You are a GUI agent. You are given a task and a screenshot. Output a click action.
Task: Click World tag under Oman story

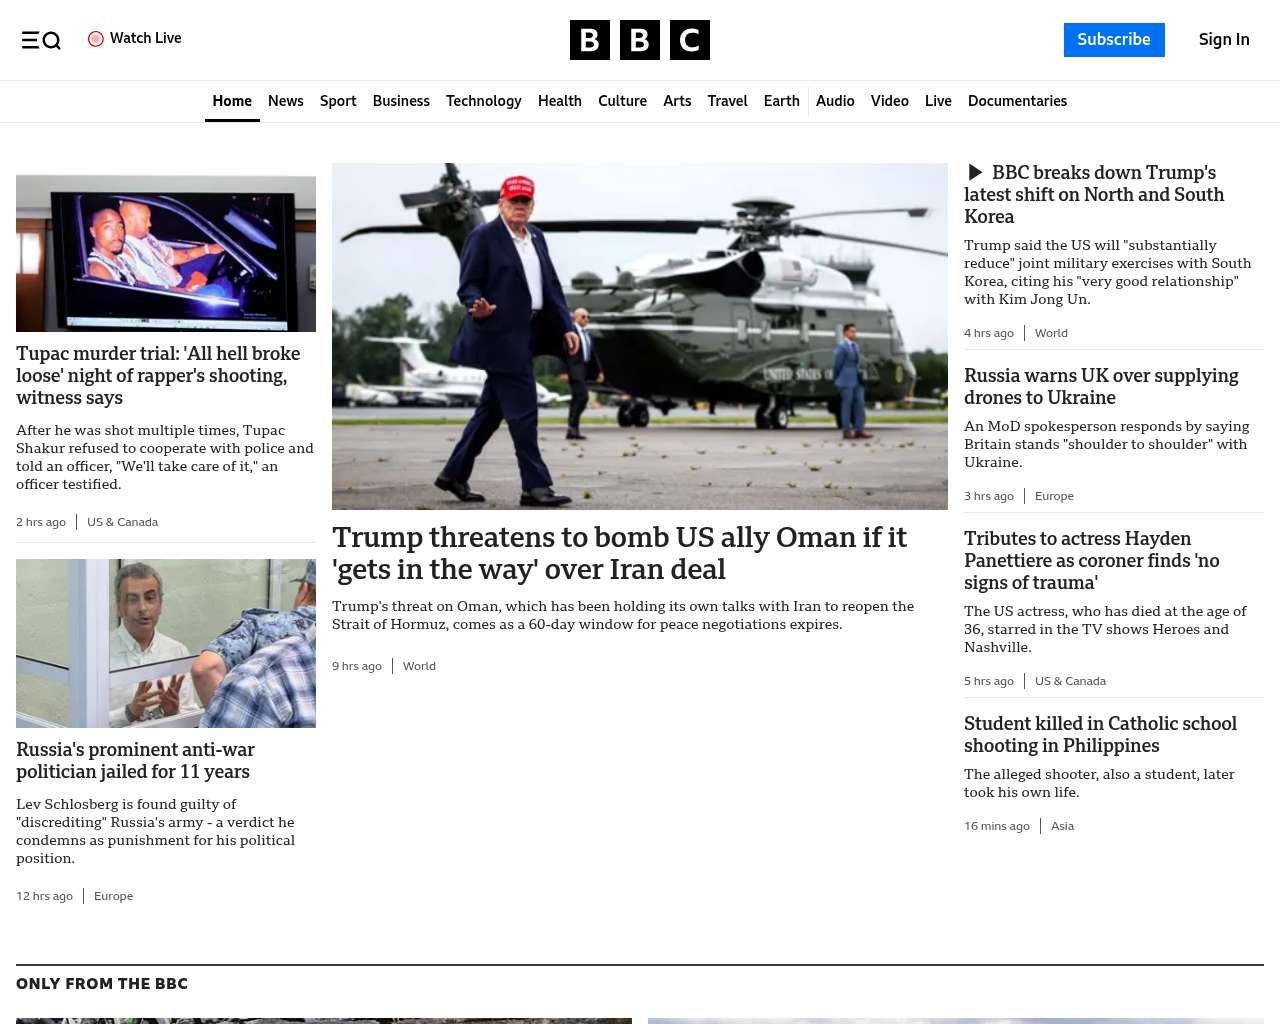(x=419, y=666)
